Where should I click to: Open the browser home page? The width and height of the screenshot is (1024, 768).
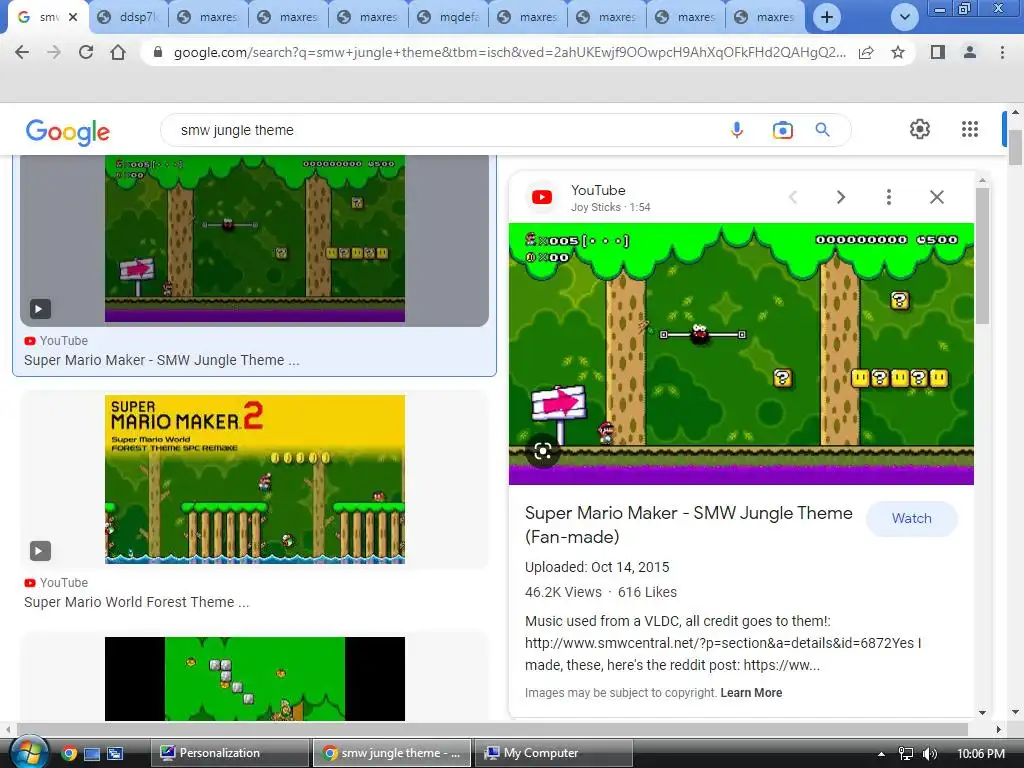118,52
